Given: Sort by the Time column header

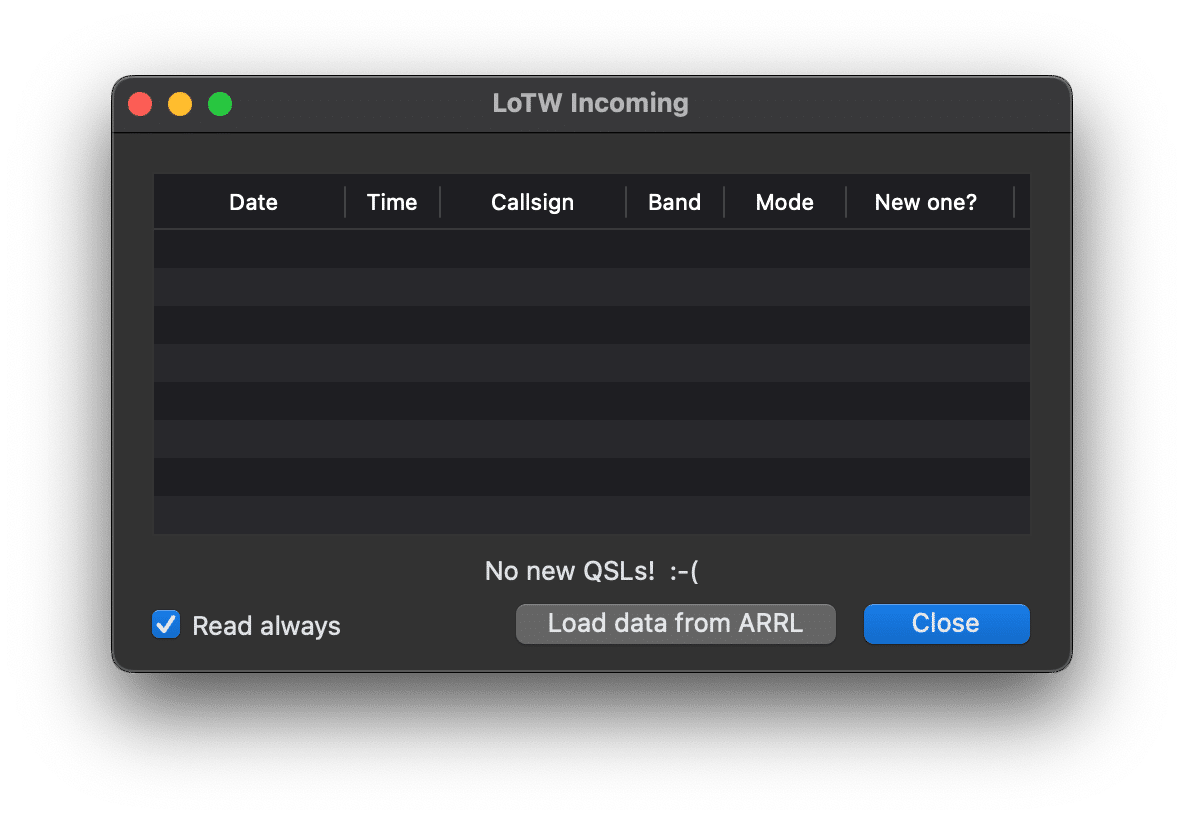Looking at the screenshot, I should point(392,202).
